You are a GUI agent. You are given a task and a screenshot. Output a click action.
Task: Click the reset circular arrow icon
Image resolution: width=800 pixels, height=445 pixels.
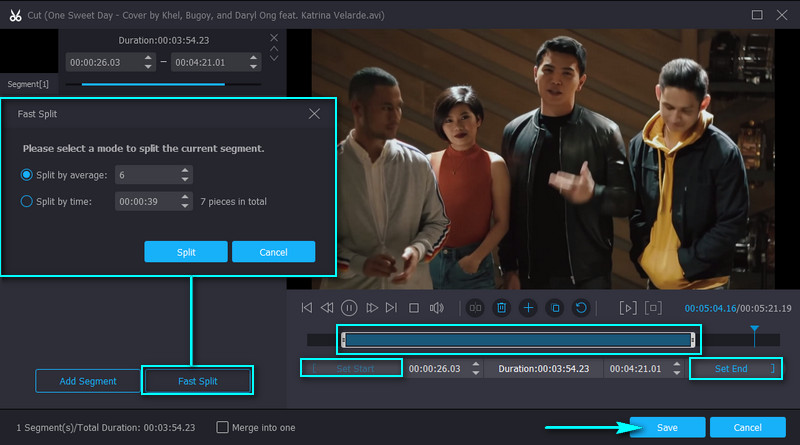580,308
